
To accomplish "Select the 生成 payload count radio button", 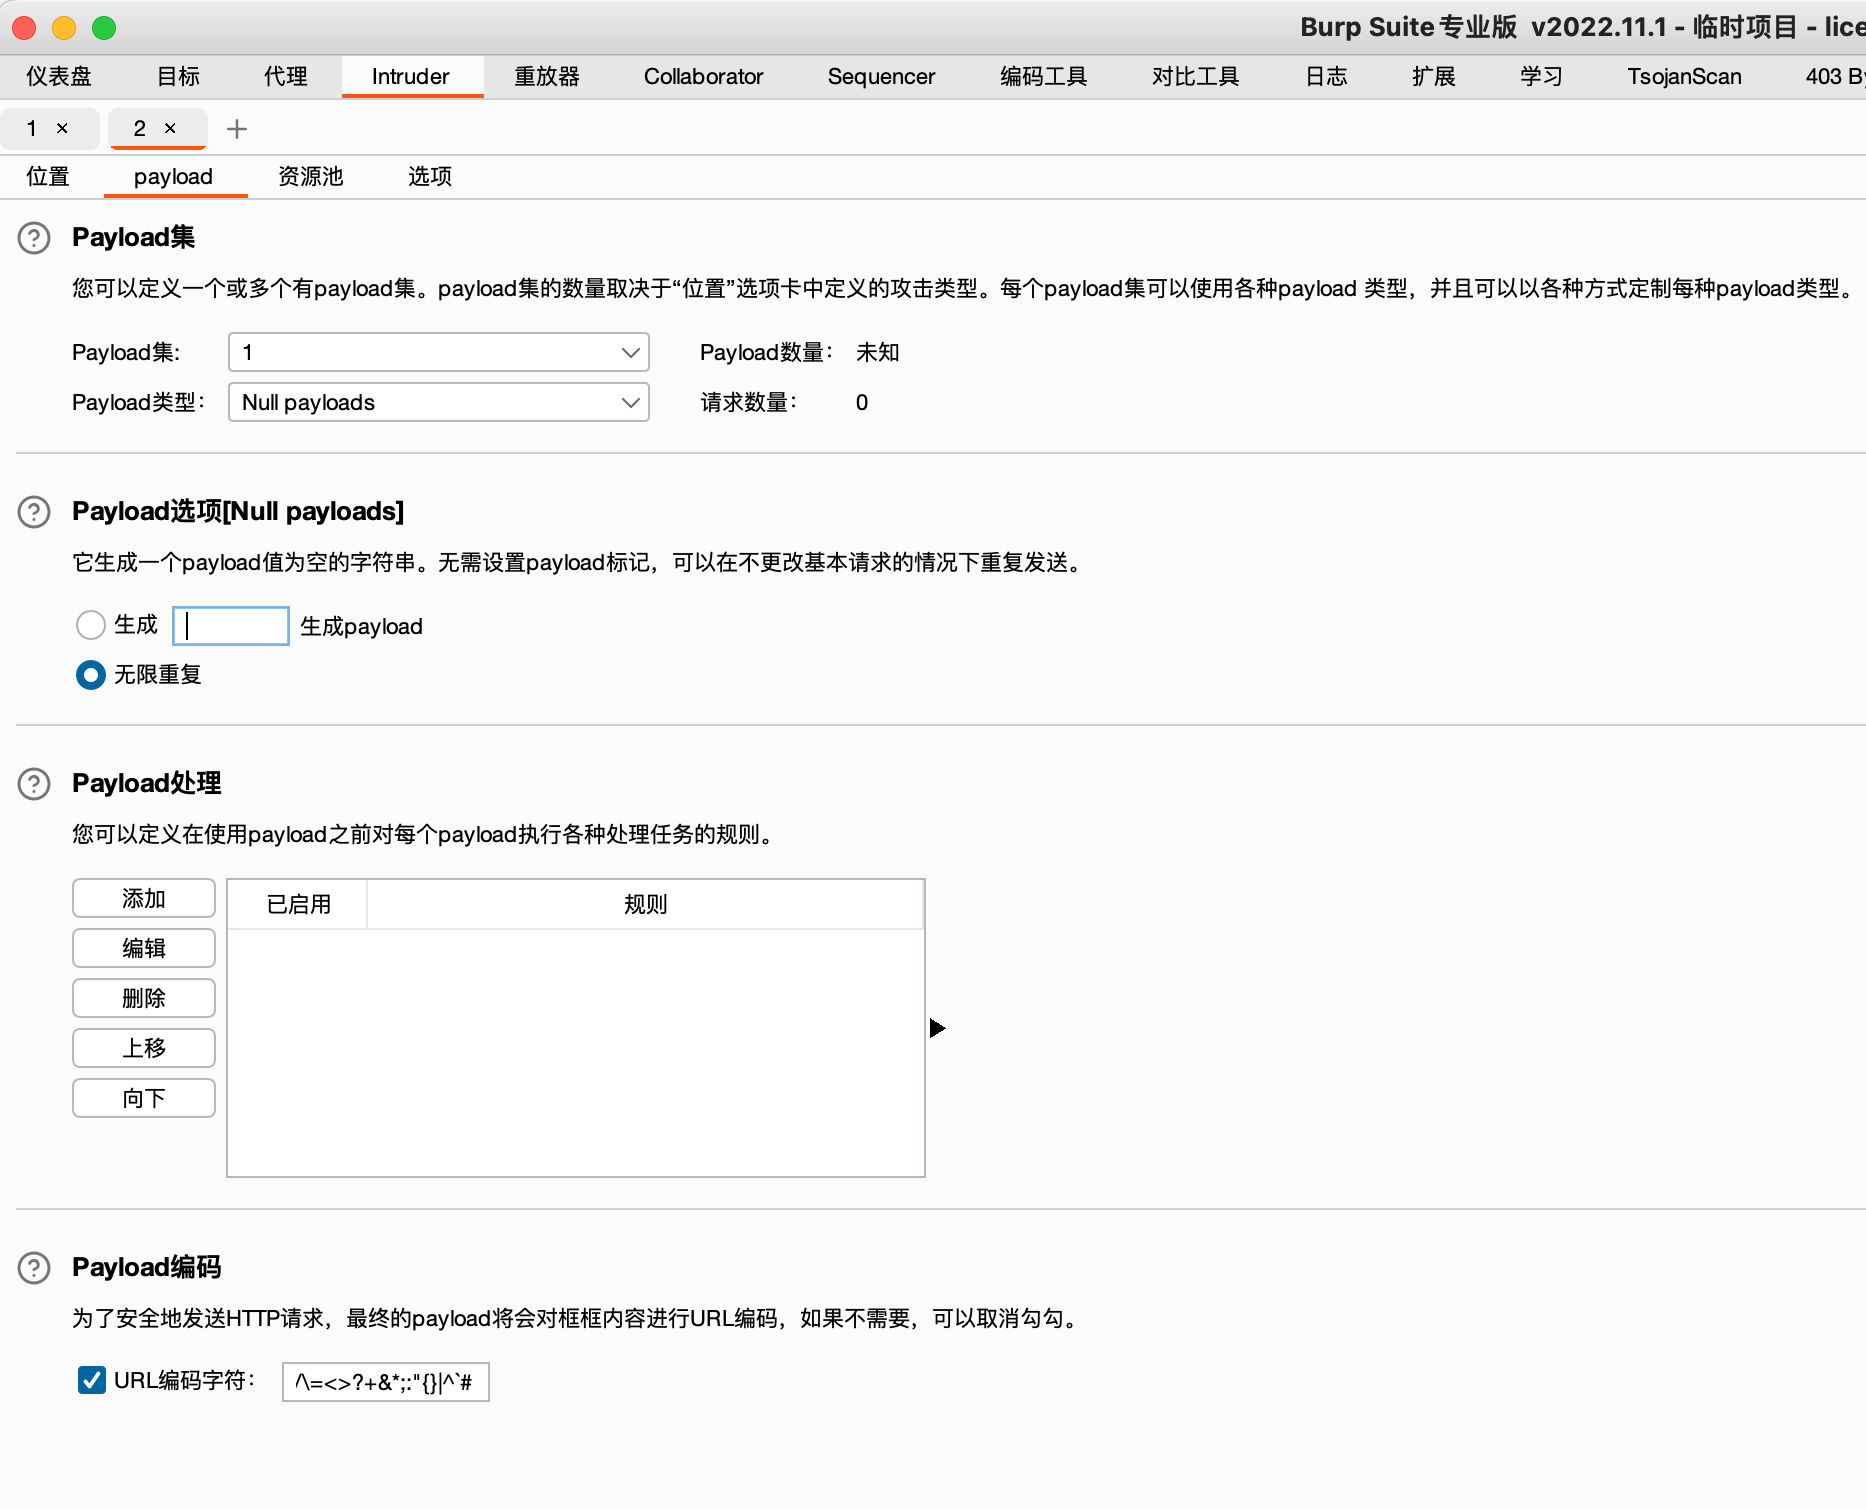I will (91, 625).
